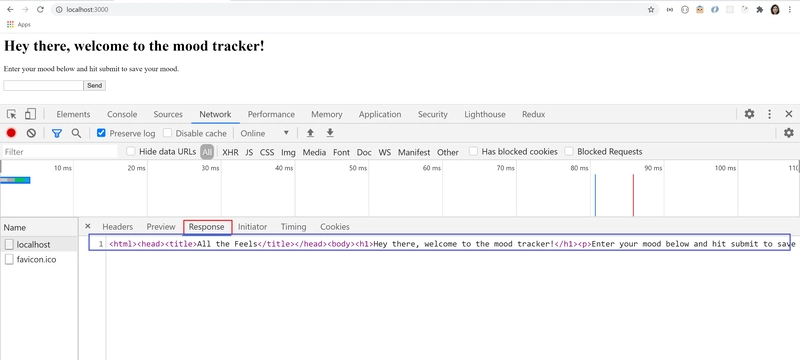
Task: Open the Headers detail tab
Action: 117,227
